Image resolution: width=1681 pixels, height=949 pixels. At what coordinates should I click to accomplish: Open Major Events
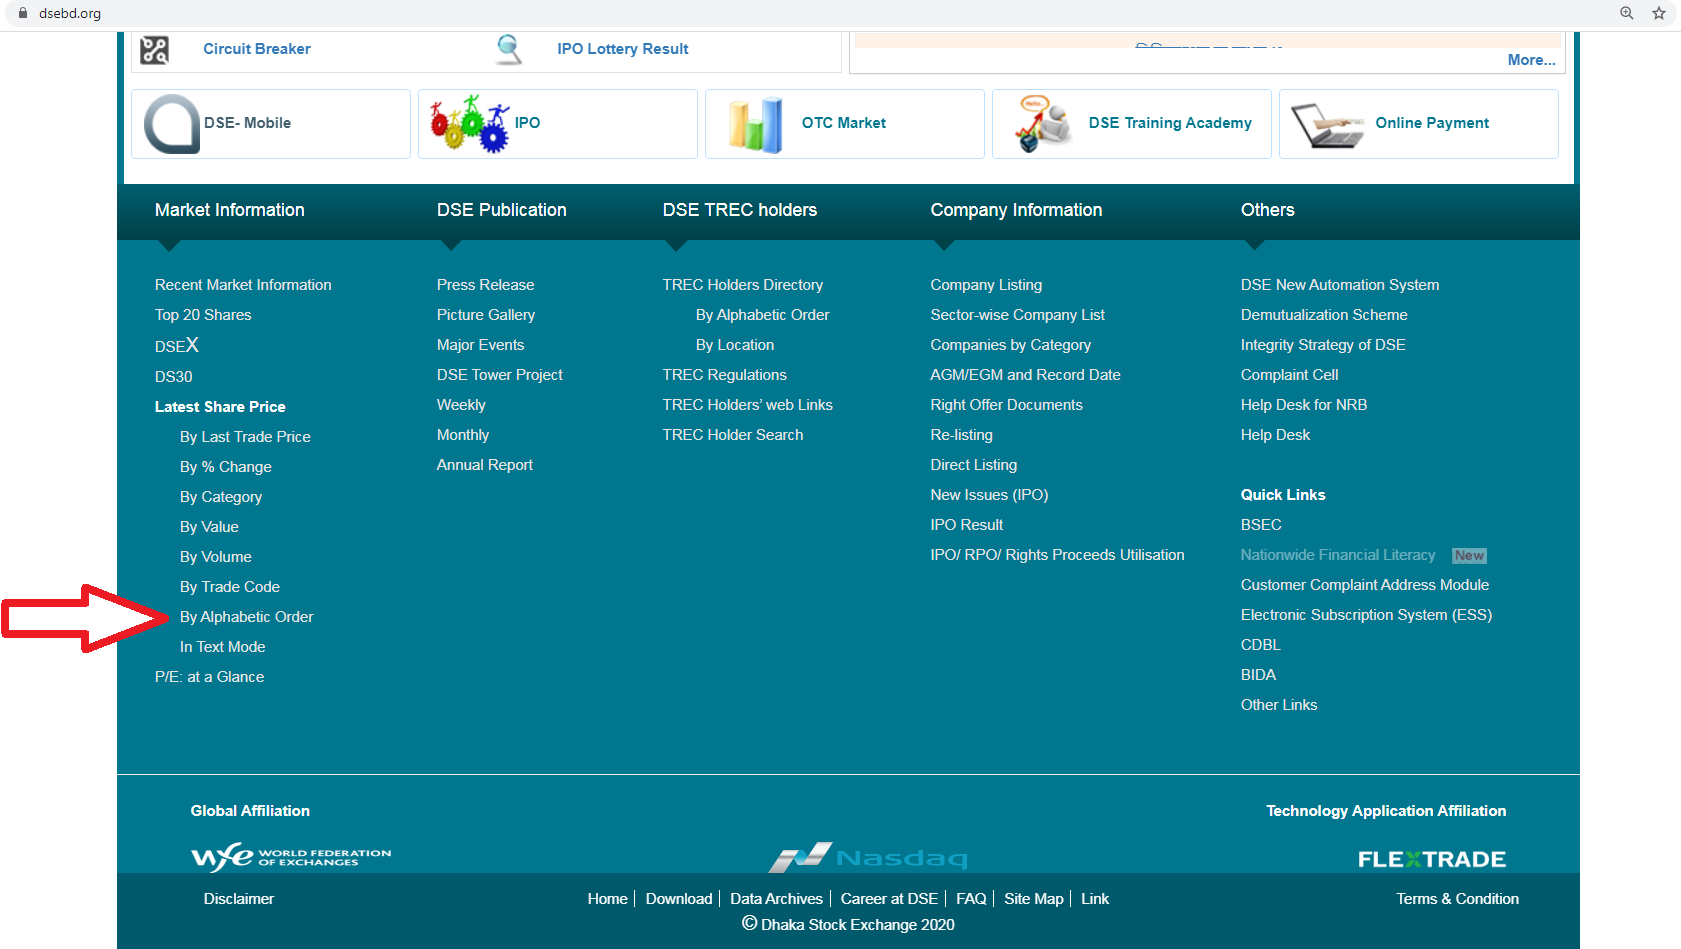[481, 345]
